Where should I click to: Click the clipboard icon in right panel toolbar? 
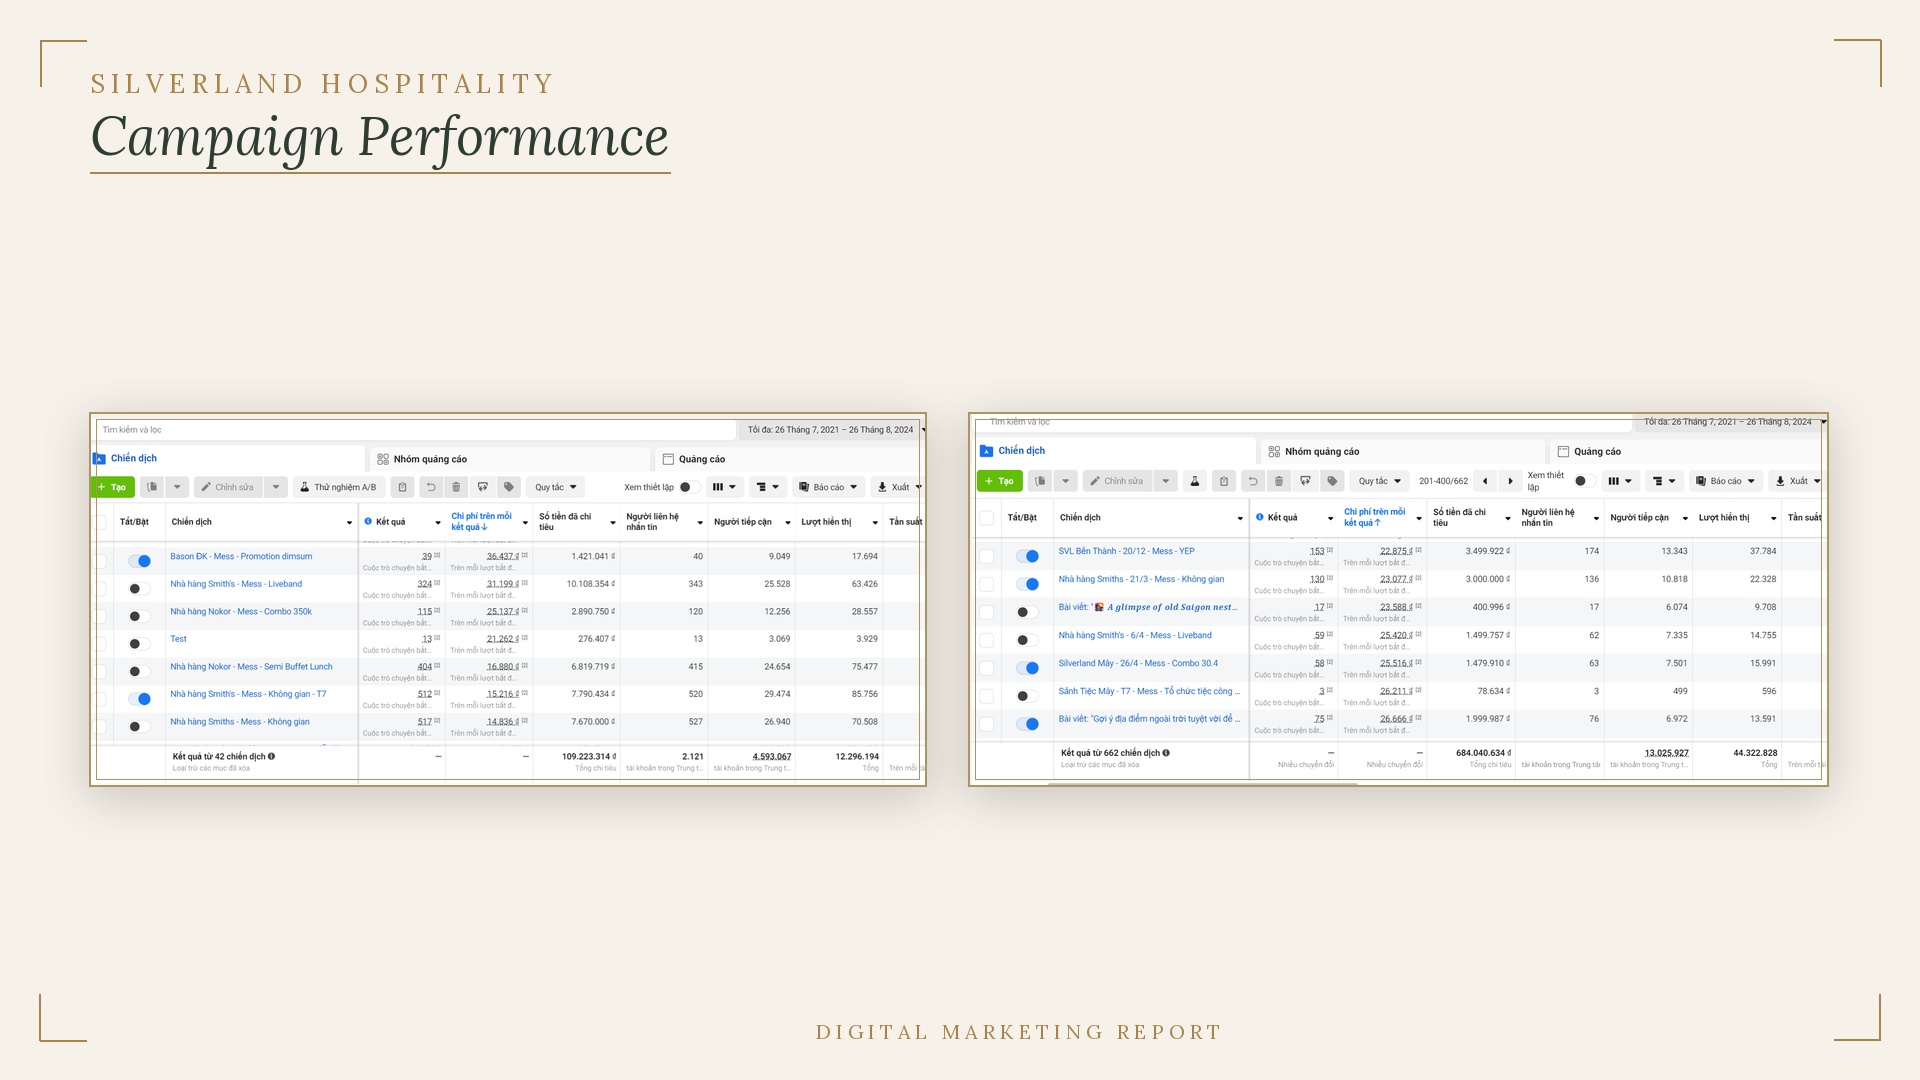click(1224, 481)
